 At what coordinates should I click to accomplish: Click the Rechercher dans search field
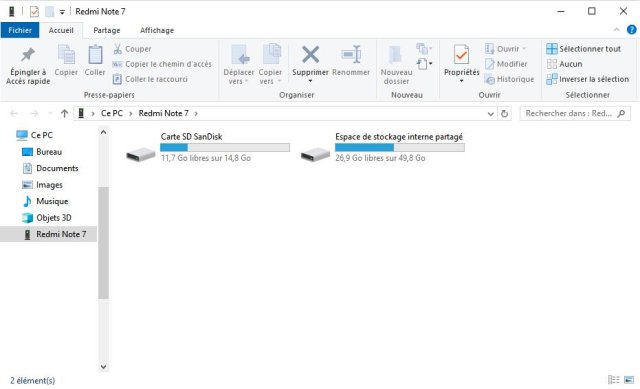(x=575, y=113)
